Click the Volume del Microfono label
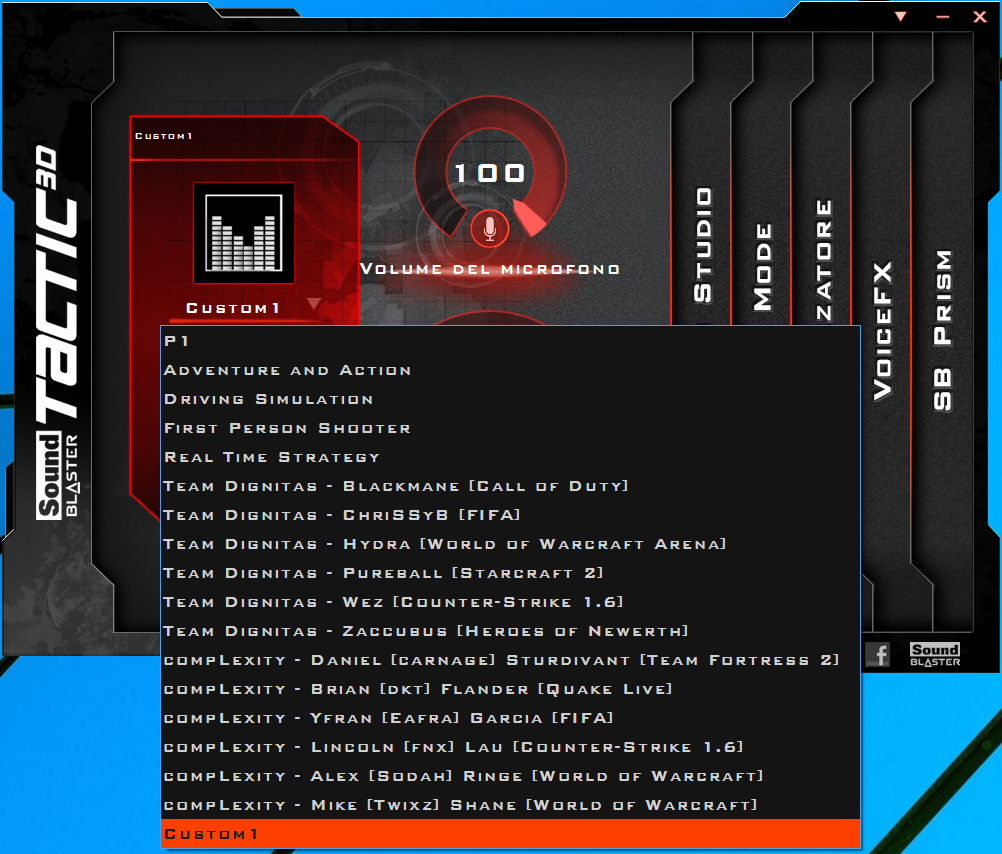 [x=489, y=269]
